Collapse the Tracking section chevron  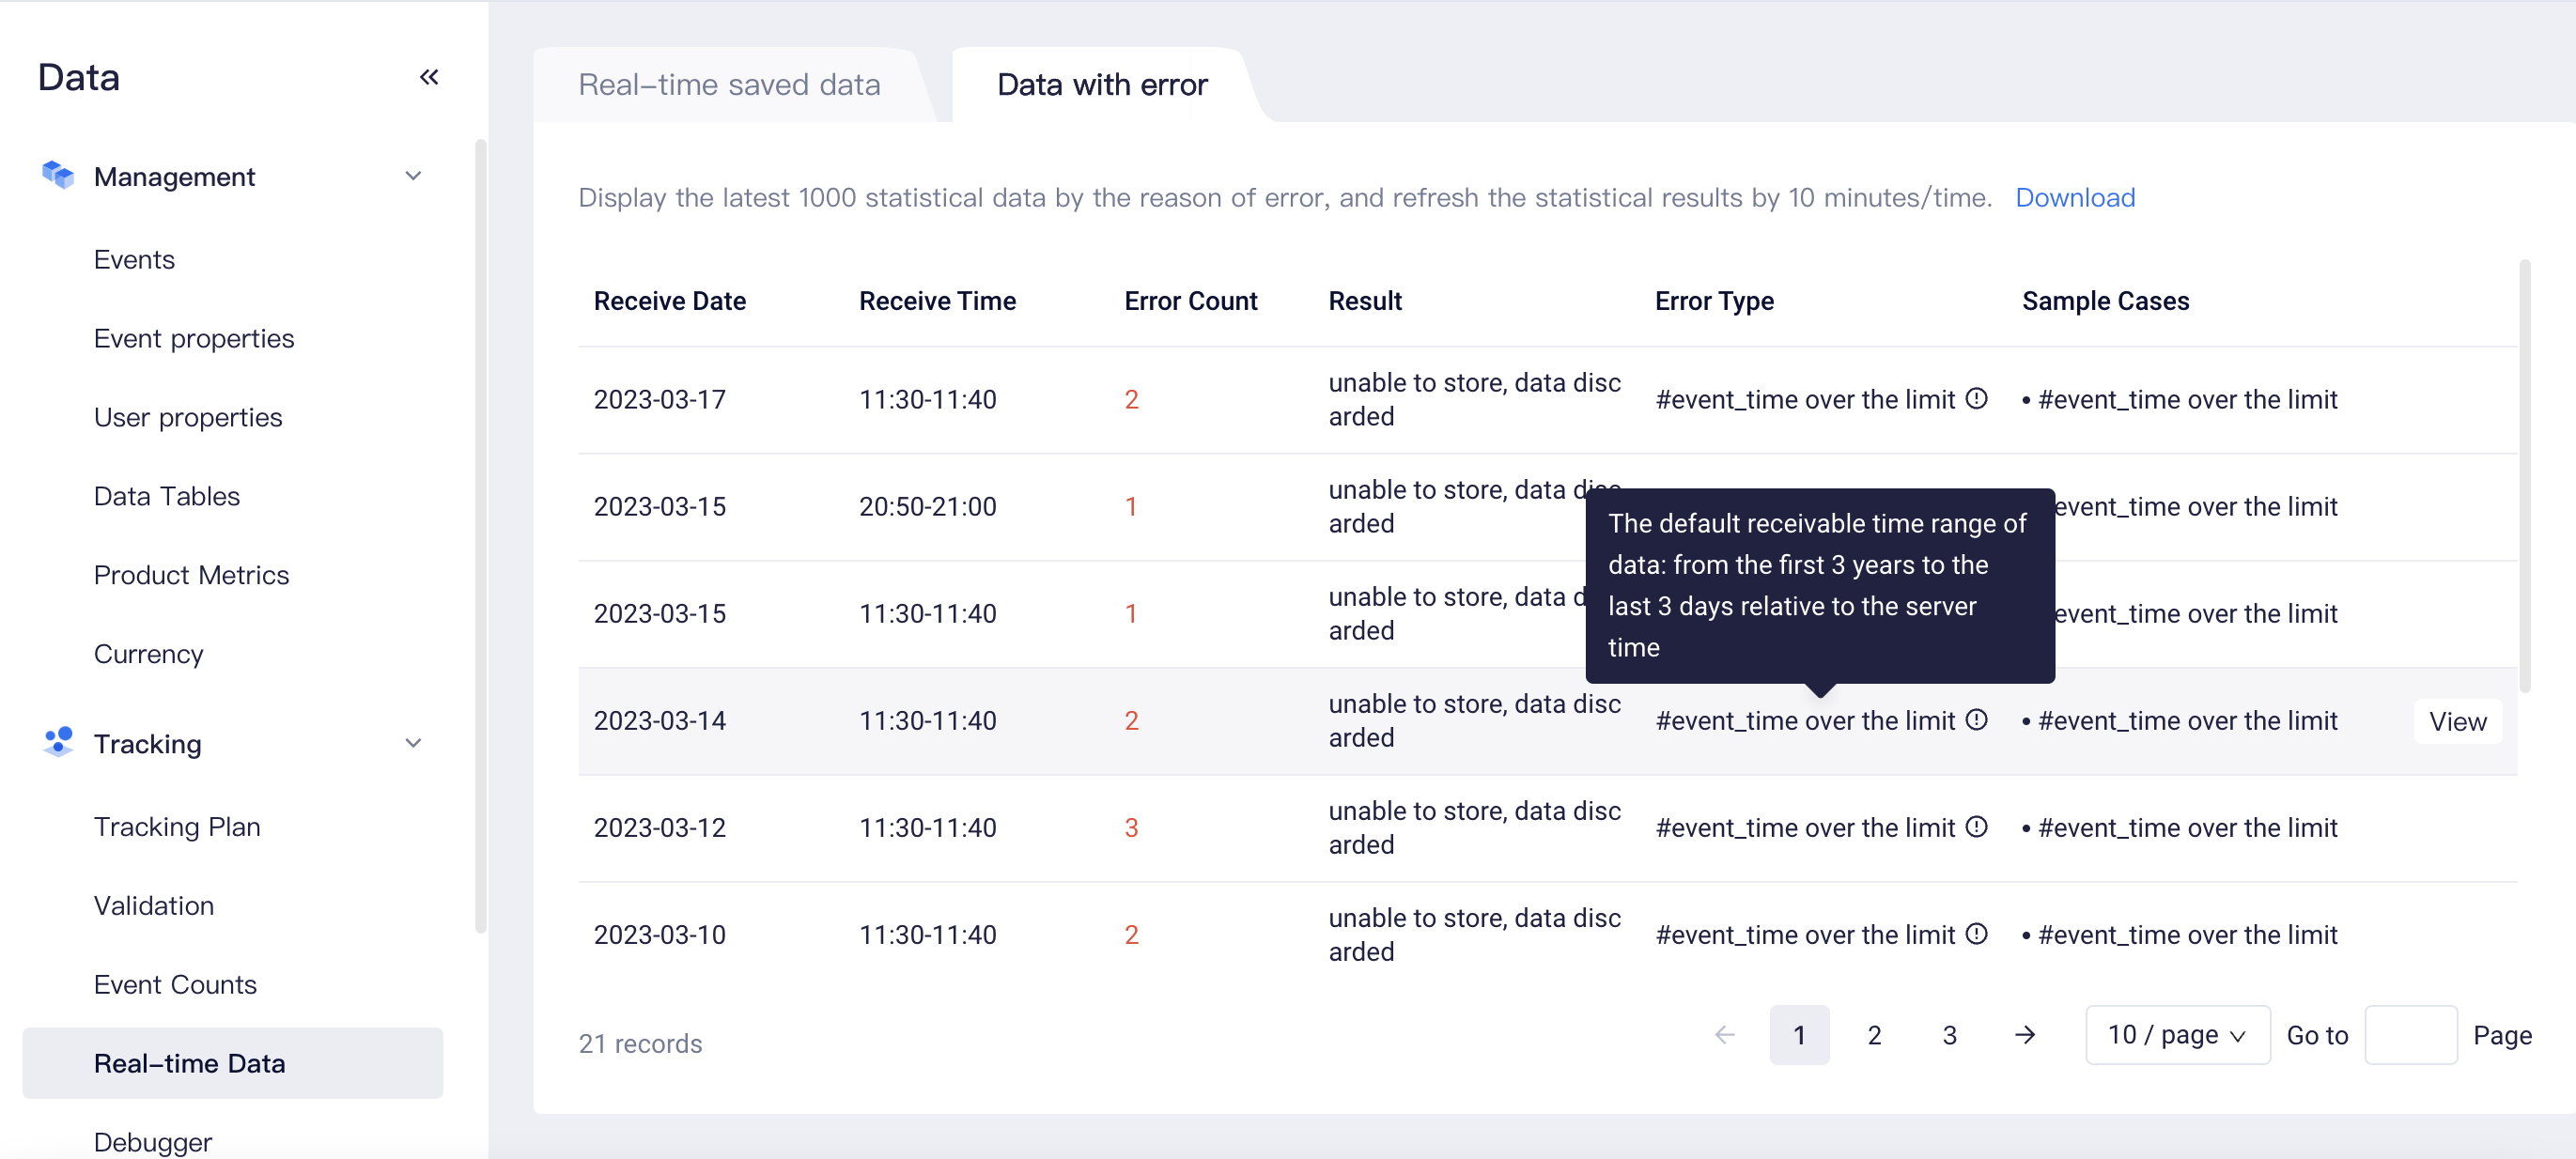(x=413, y=743)
